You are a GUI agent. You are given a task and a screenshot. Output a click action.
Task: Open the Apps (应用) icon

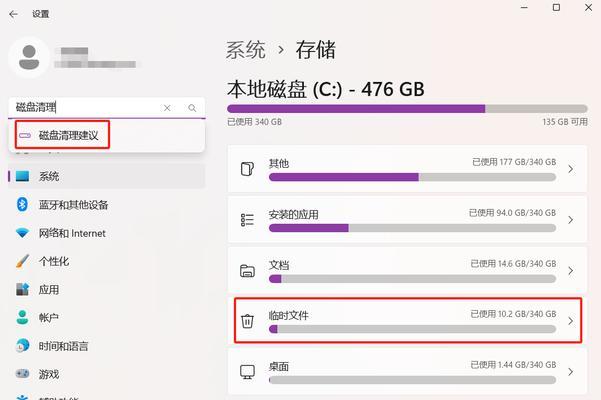click(22, 289)
